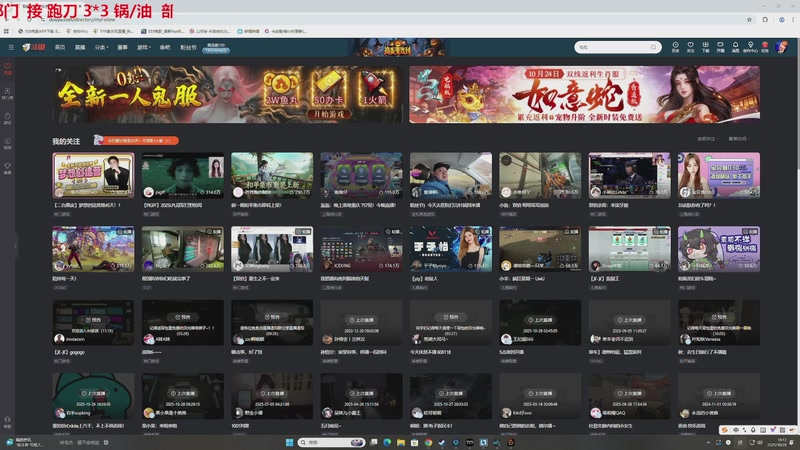Open the 直播 navigation item

pos(80,47)
